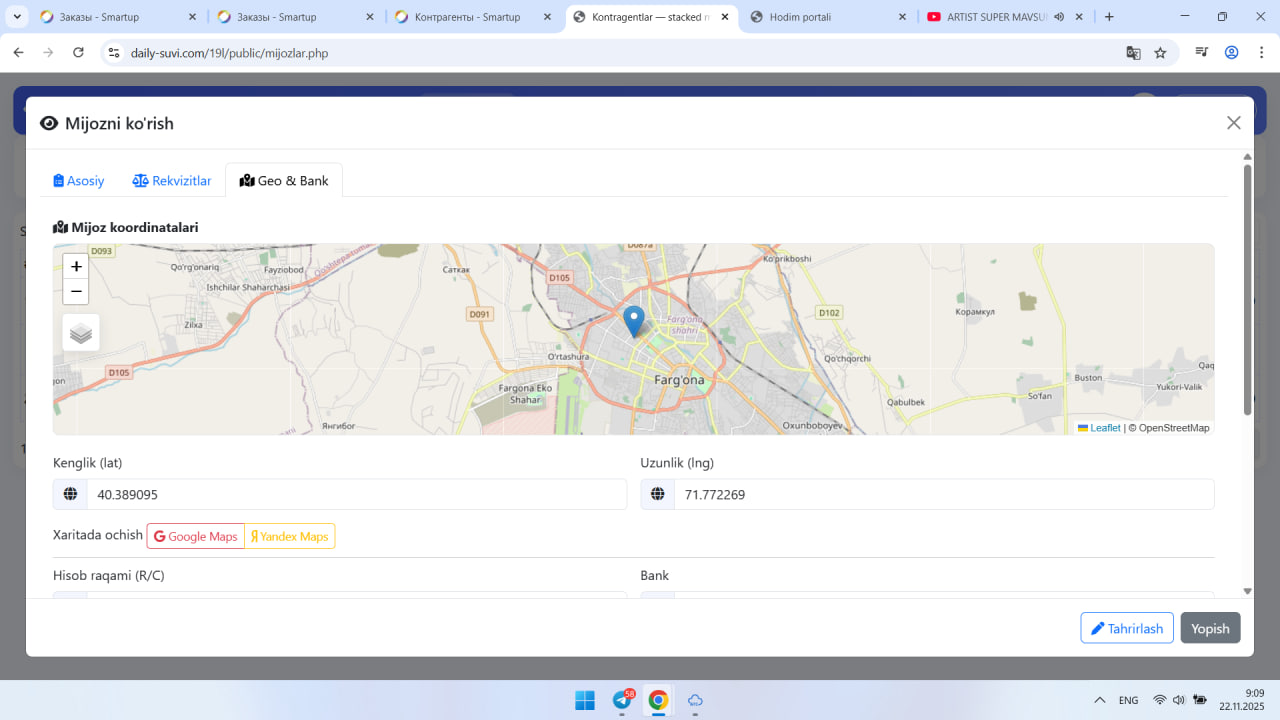
Task: Click the blue location marker on map
Action: pos(633,321)
